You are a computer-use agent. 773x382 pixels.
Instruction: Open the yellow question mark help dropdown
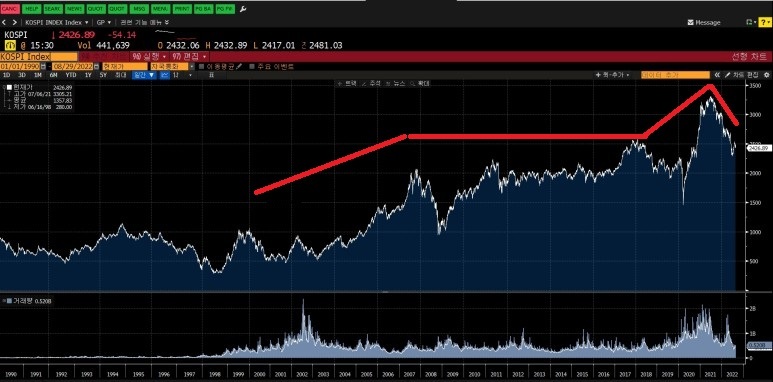[764, 22]
